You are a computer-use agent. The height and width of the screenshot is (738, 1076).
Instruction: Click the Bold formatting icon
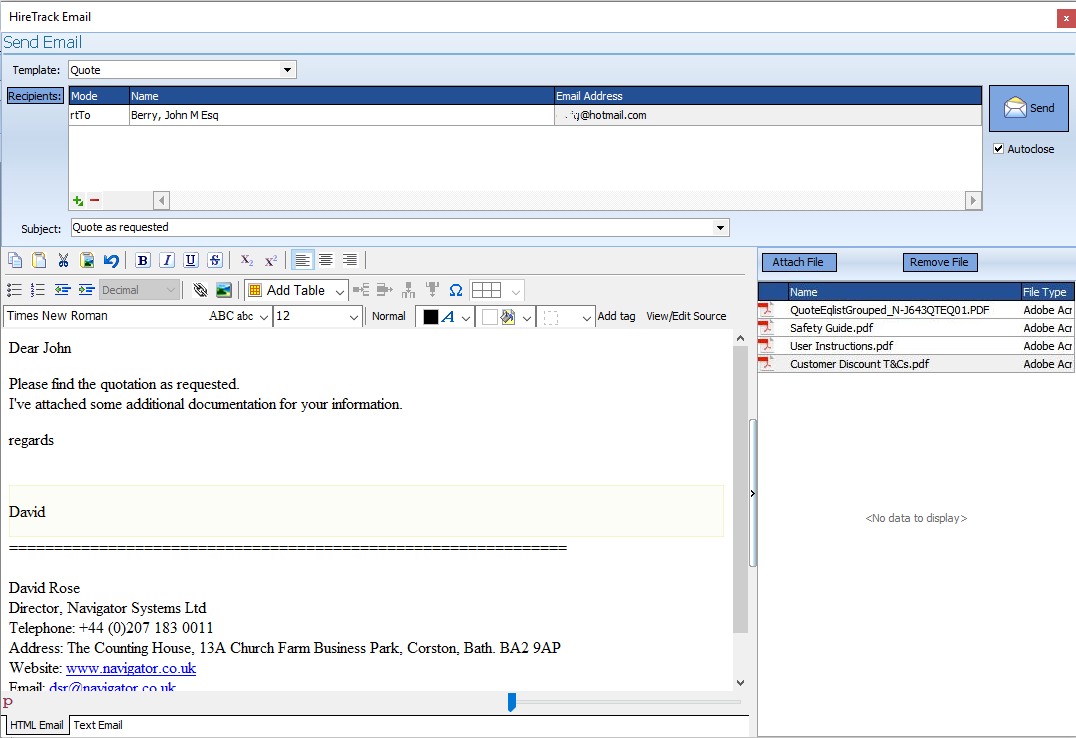(x=142, y=261)
